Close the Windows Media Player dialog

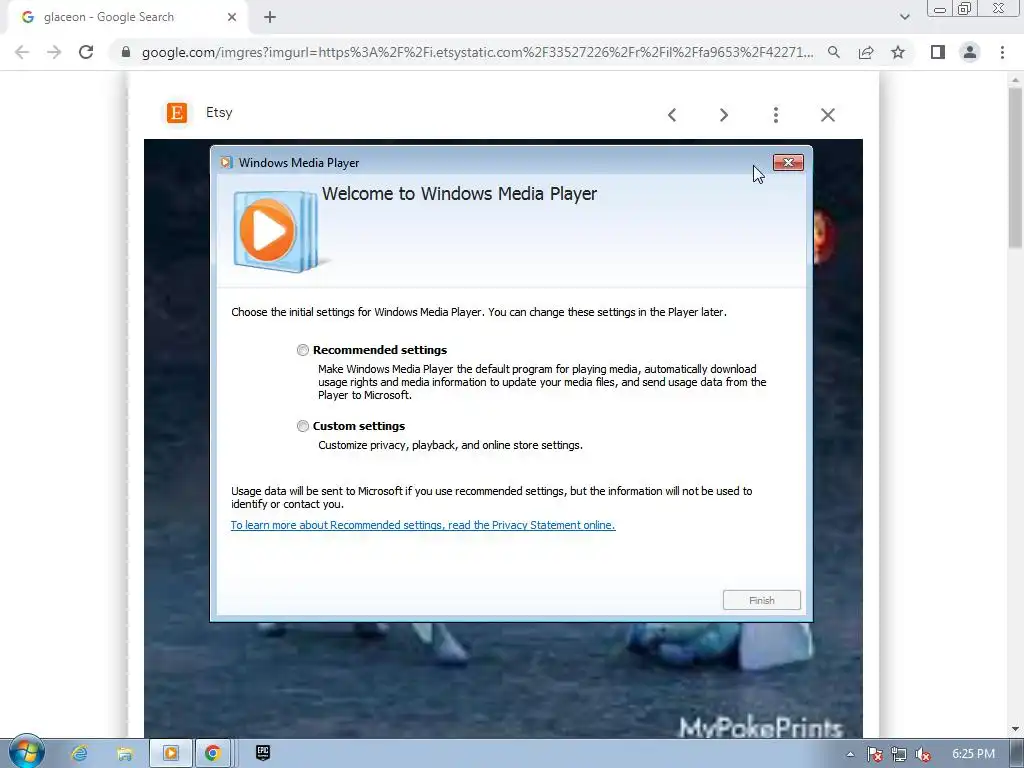pyautogui.click(x=788, y=163)
